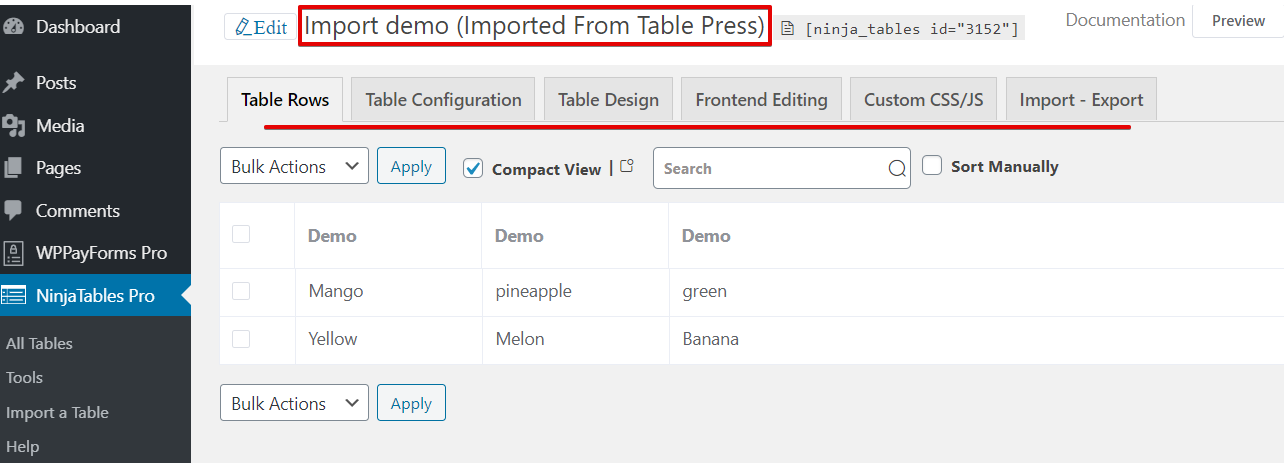This screenshot has width=1284, height=463.
Task: Open the Import - Export tab
Action: point(1081,100)
